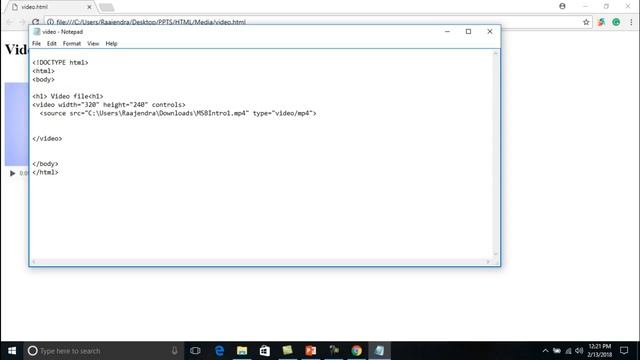Show hidden system tray icons
The width and height of the screenshot is (640, 360).
click(545, 351)
